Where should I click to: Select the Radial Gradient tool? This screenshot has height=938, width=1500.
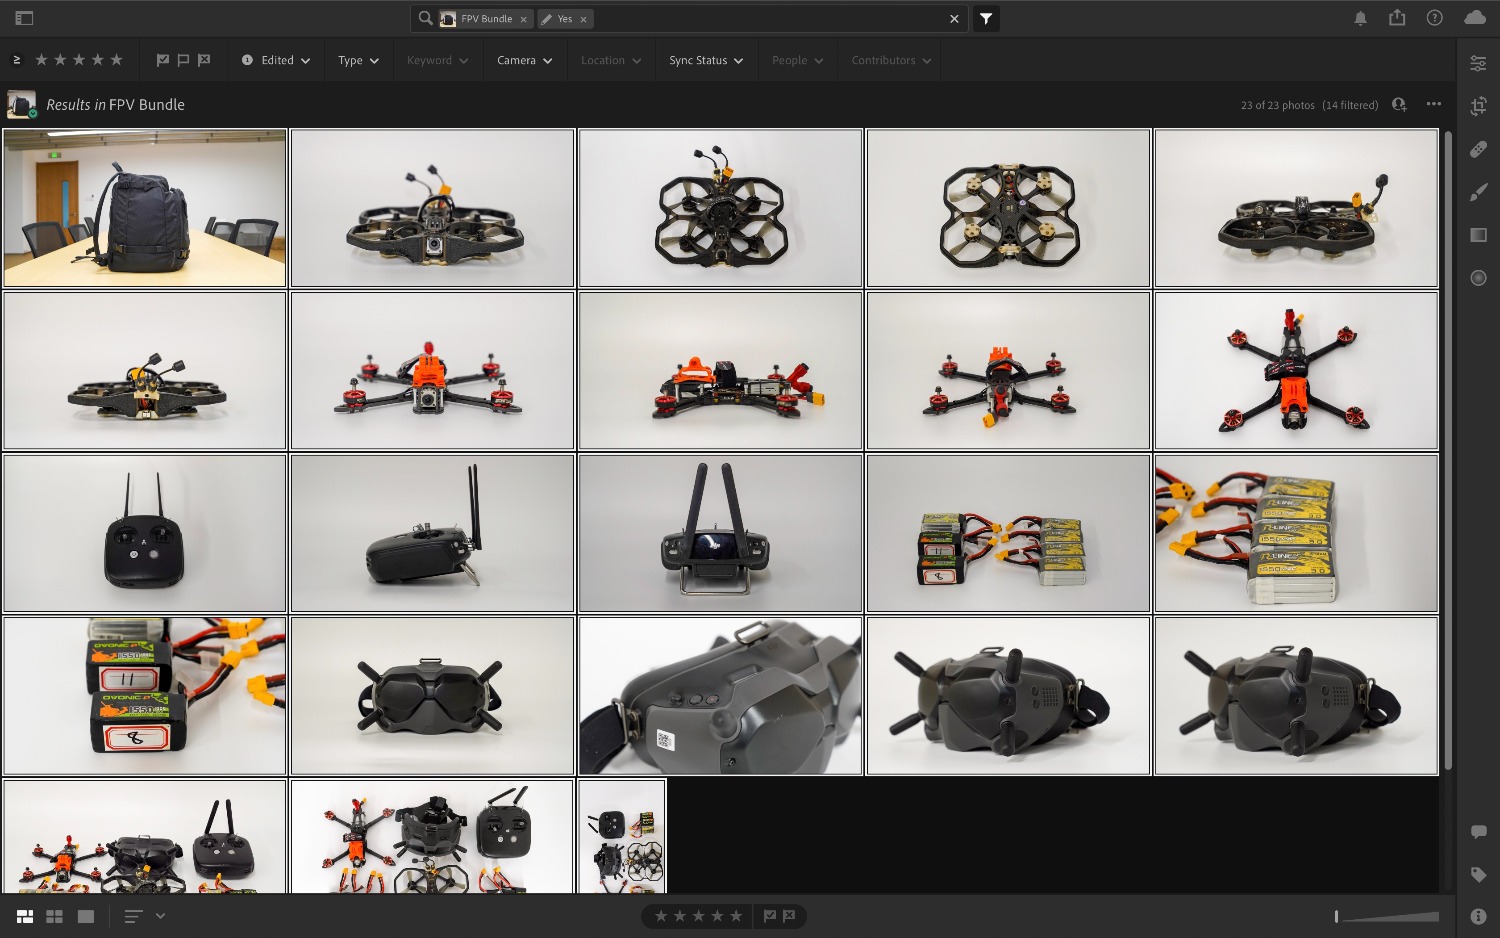1478,278
